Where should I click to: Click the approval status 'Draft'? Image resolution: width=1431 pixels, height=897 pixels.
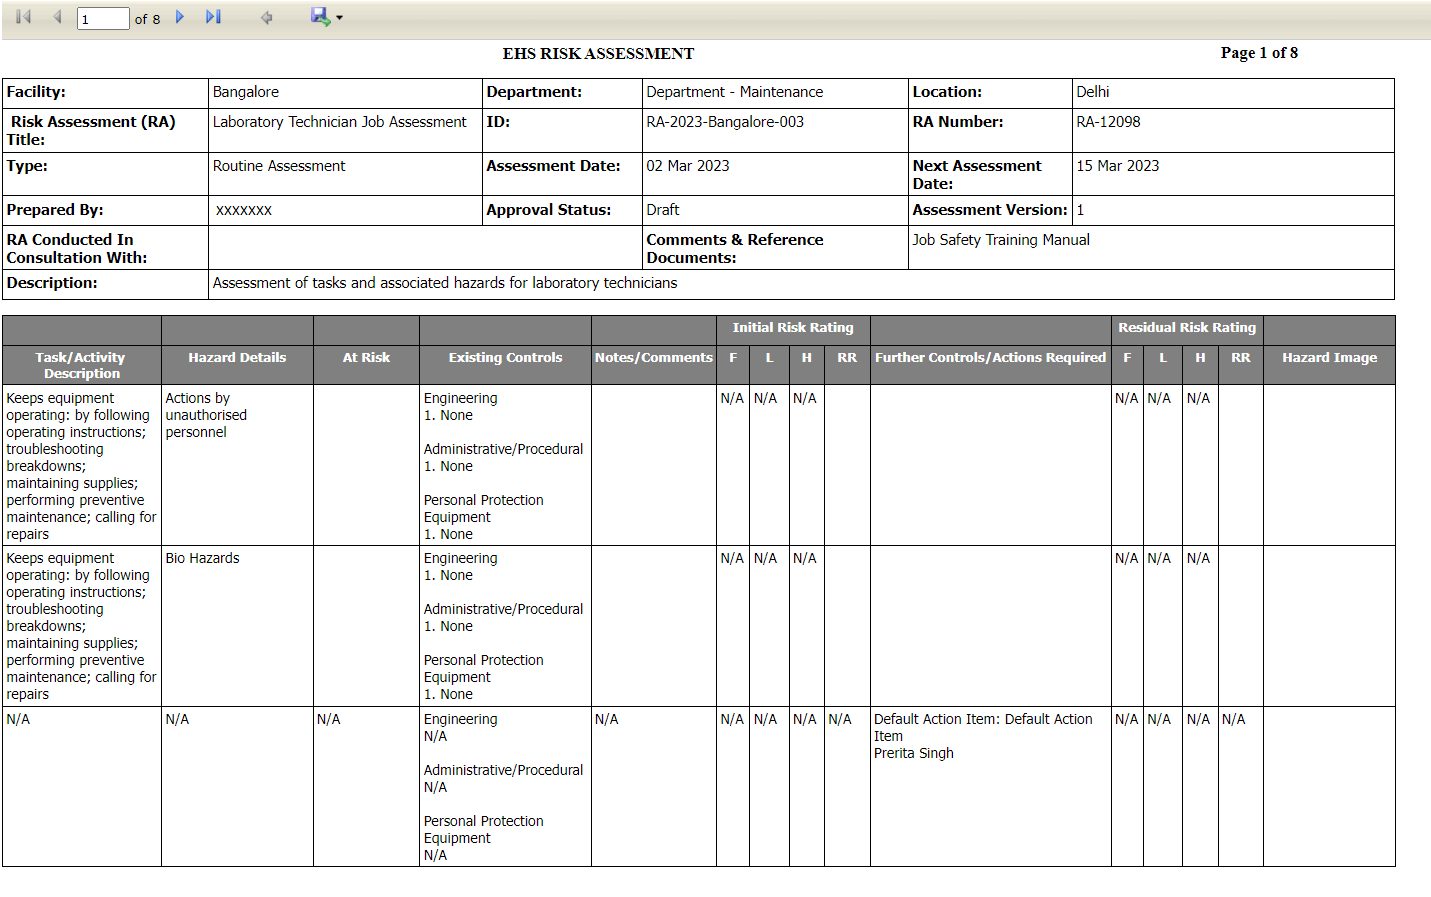(663, 210)
